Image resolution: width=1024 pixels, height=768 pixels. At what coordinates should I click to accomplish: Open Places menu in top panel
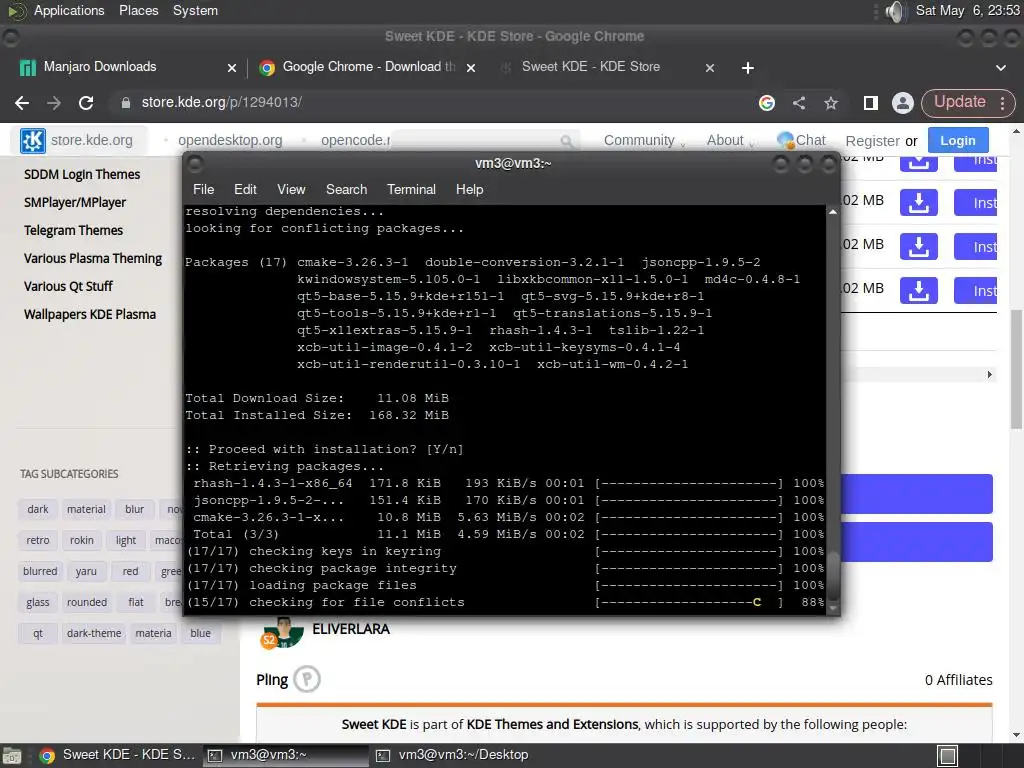click(x=138, y=10)
